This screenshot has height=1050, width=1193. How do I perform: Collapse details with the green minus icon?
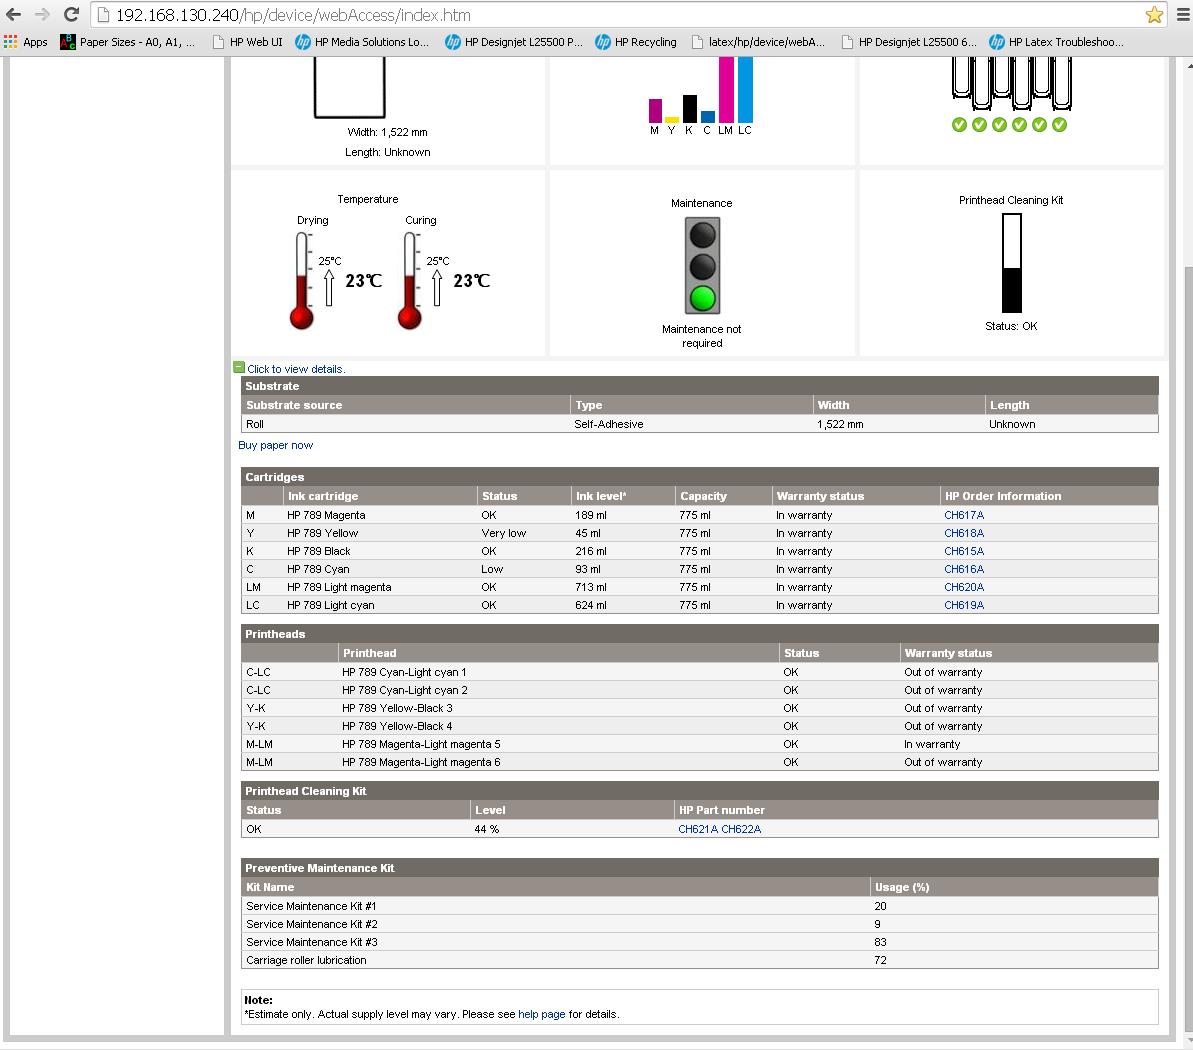coord(239,368)
